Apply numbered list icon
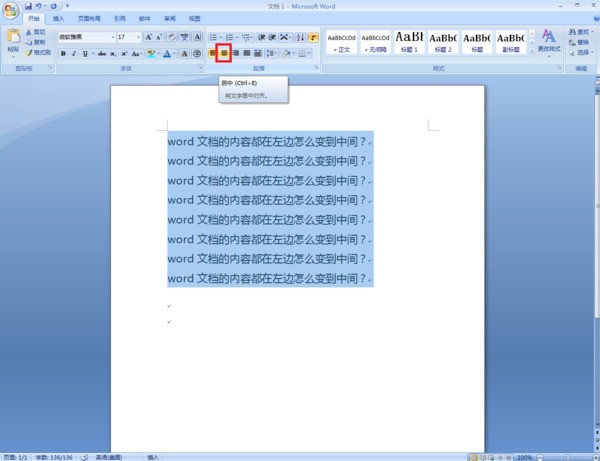 click(229, 37)
